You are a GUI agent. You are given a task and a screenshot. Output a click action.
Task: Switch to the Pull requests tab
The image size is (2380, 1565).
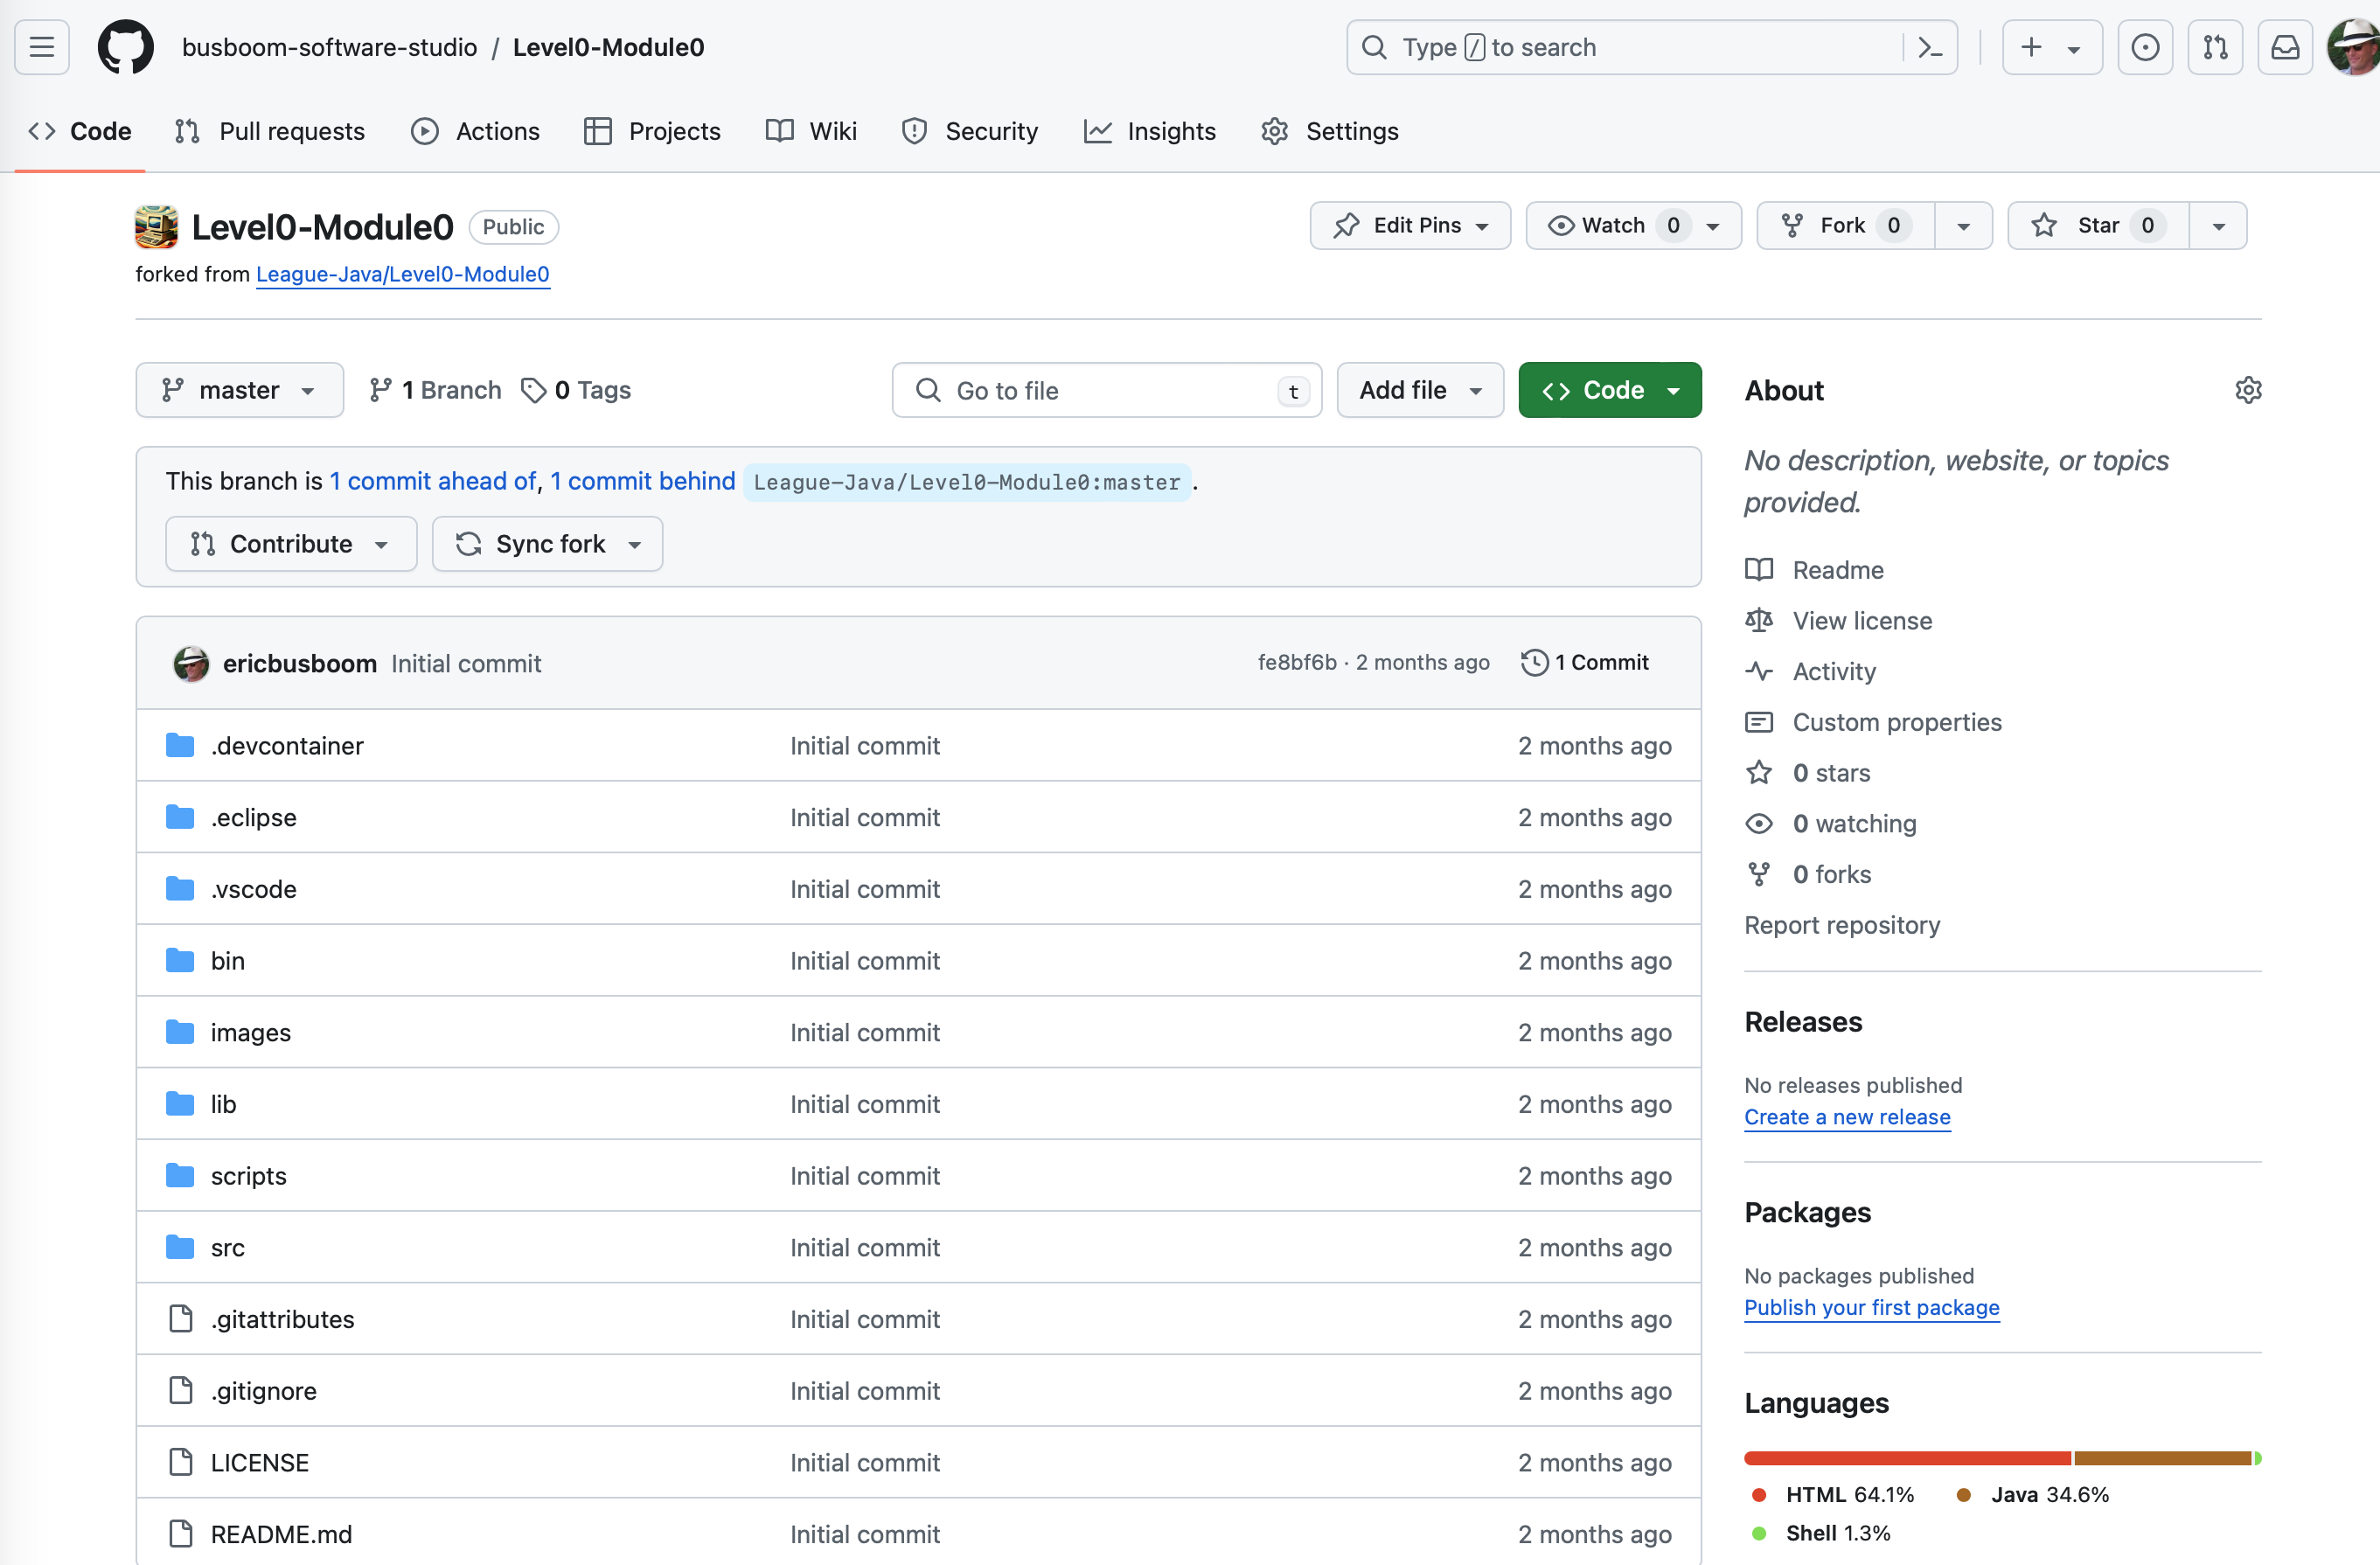(x=270, y=131)
